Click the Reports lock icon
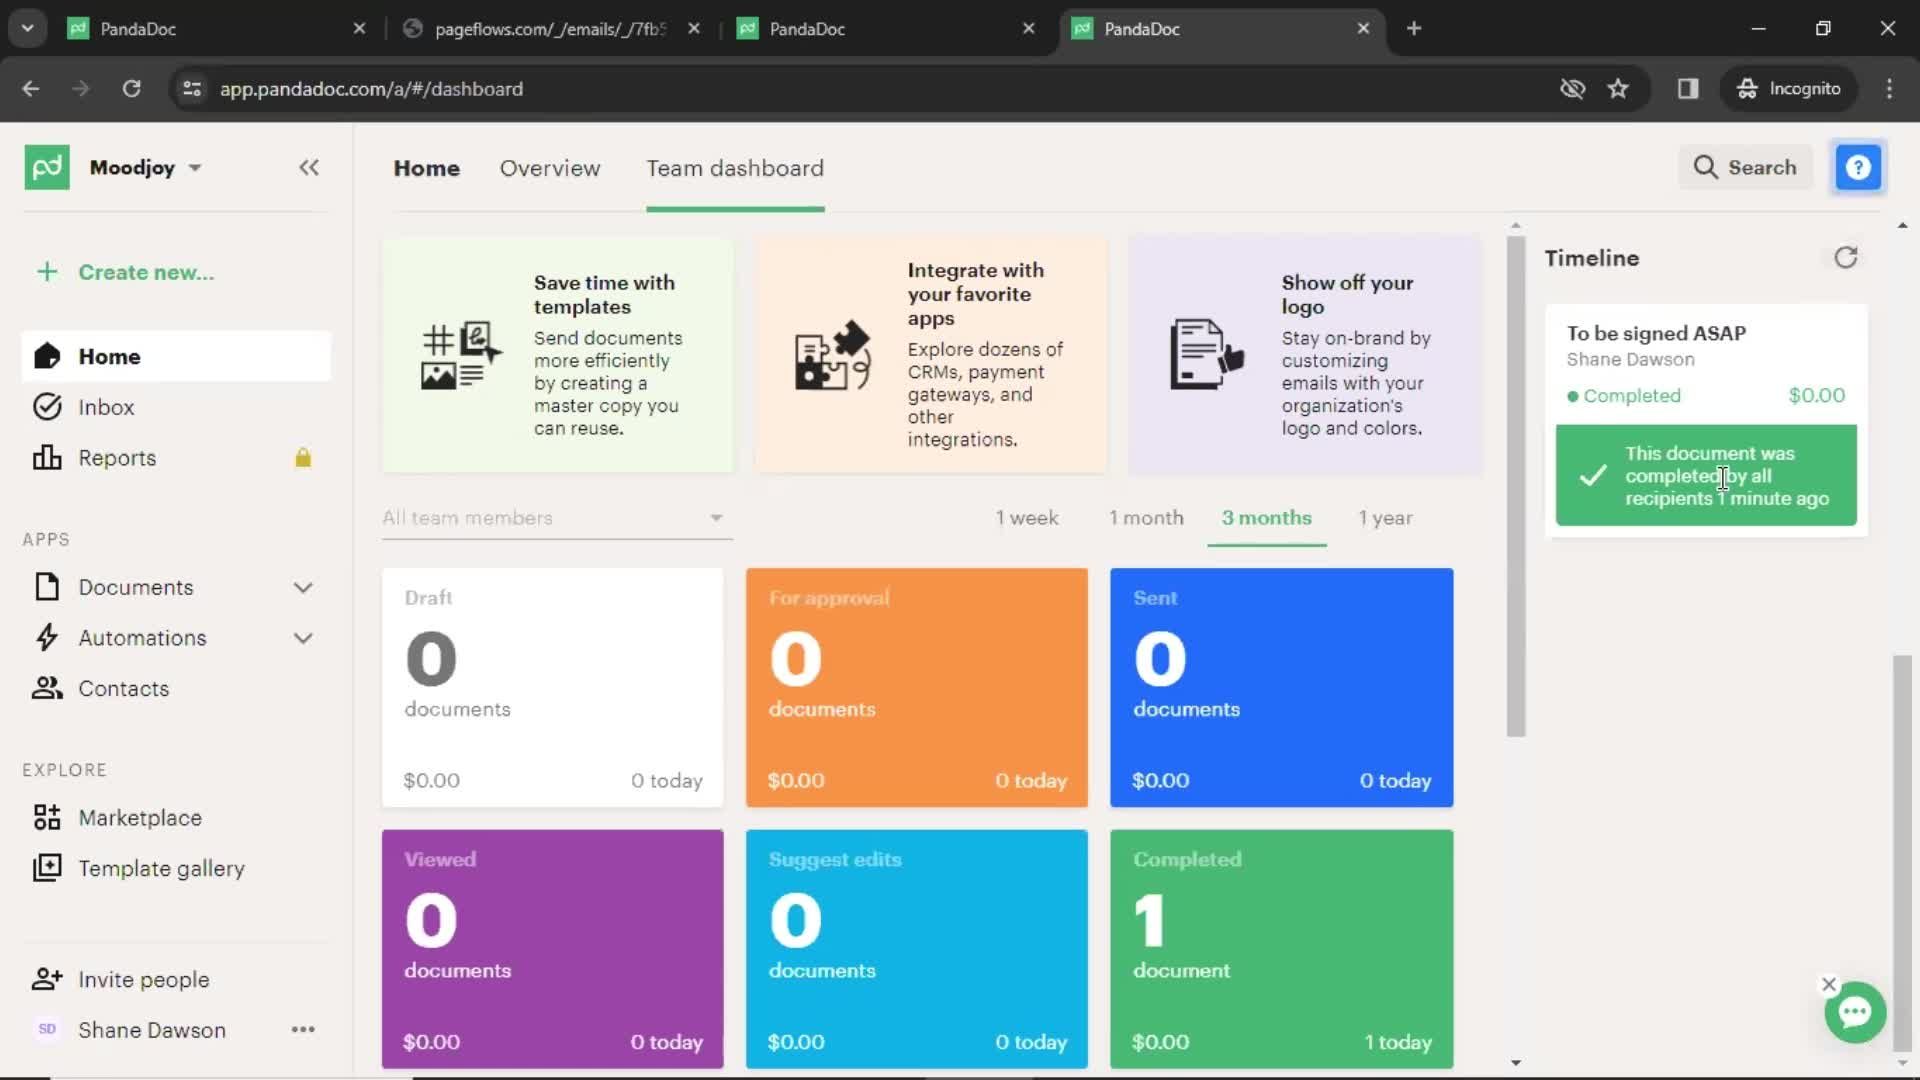This screenshot has width=1920, height=1080. tap(303, 458)
